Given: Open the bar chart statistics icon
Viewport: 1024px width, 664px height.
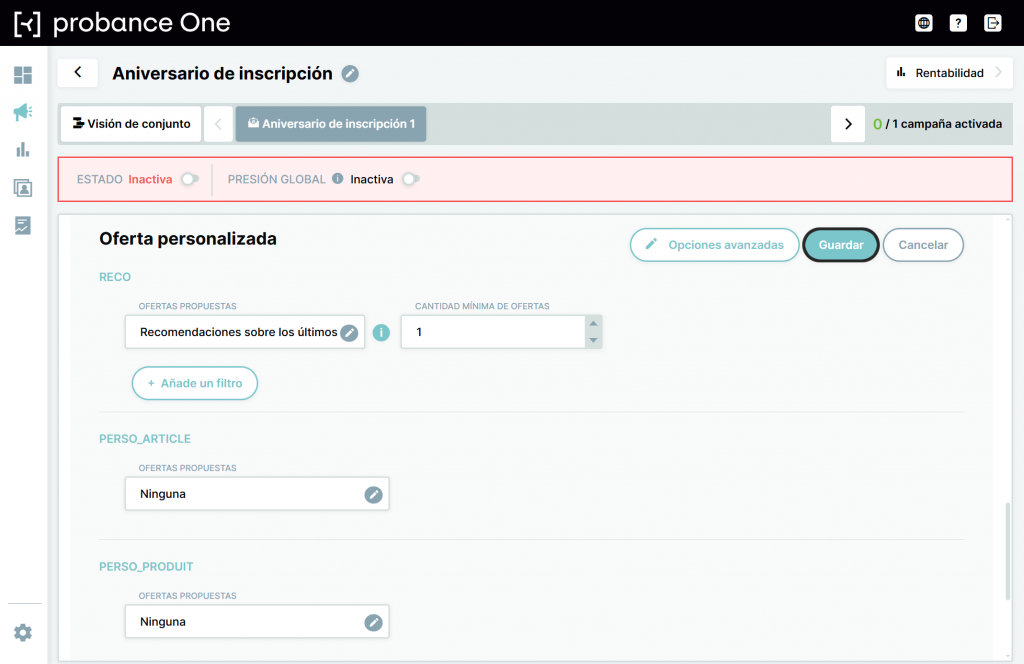Looking at the screenshot, I should (x=23, y=150).
